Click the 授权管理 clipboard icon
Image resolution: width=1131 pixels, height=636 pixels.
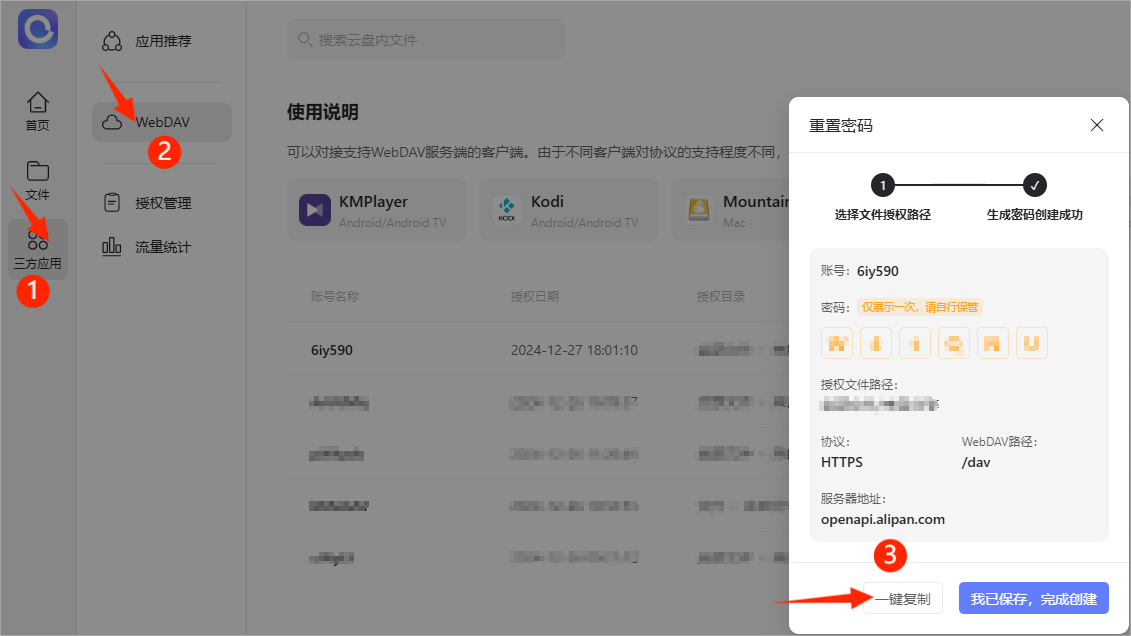point(112,203)
